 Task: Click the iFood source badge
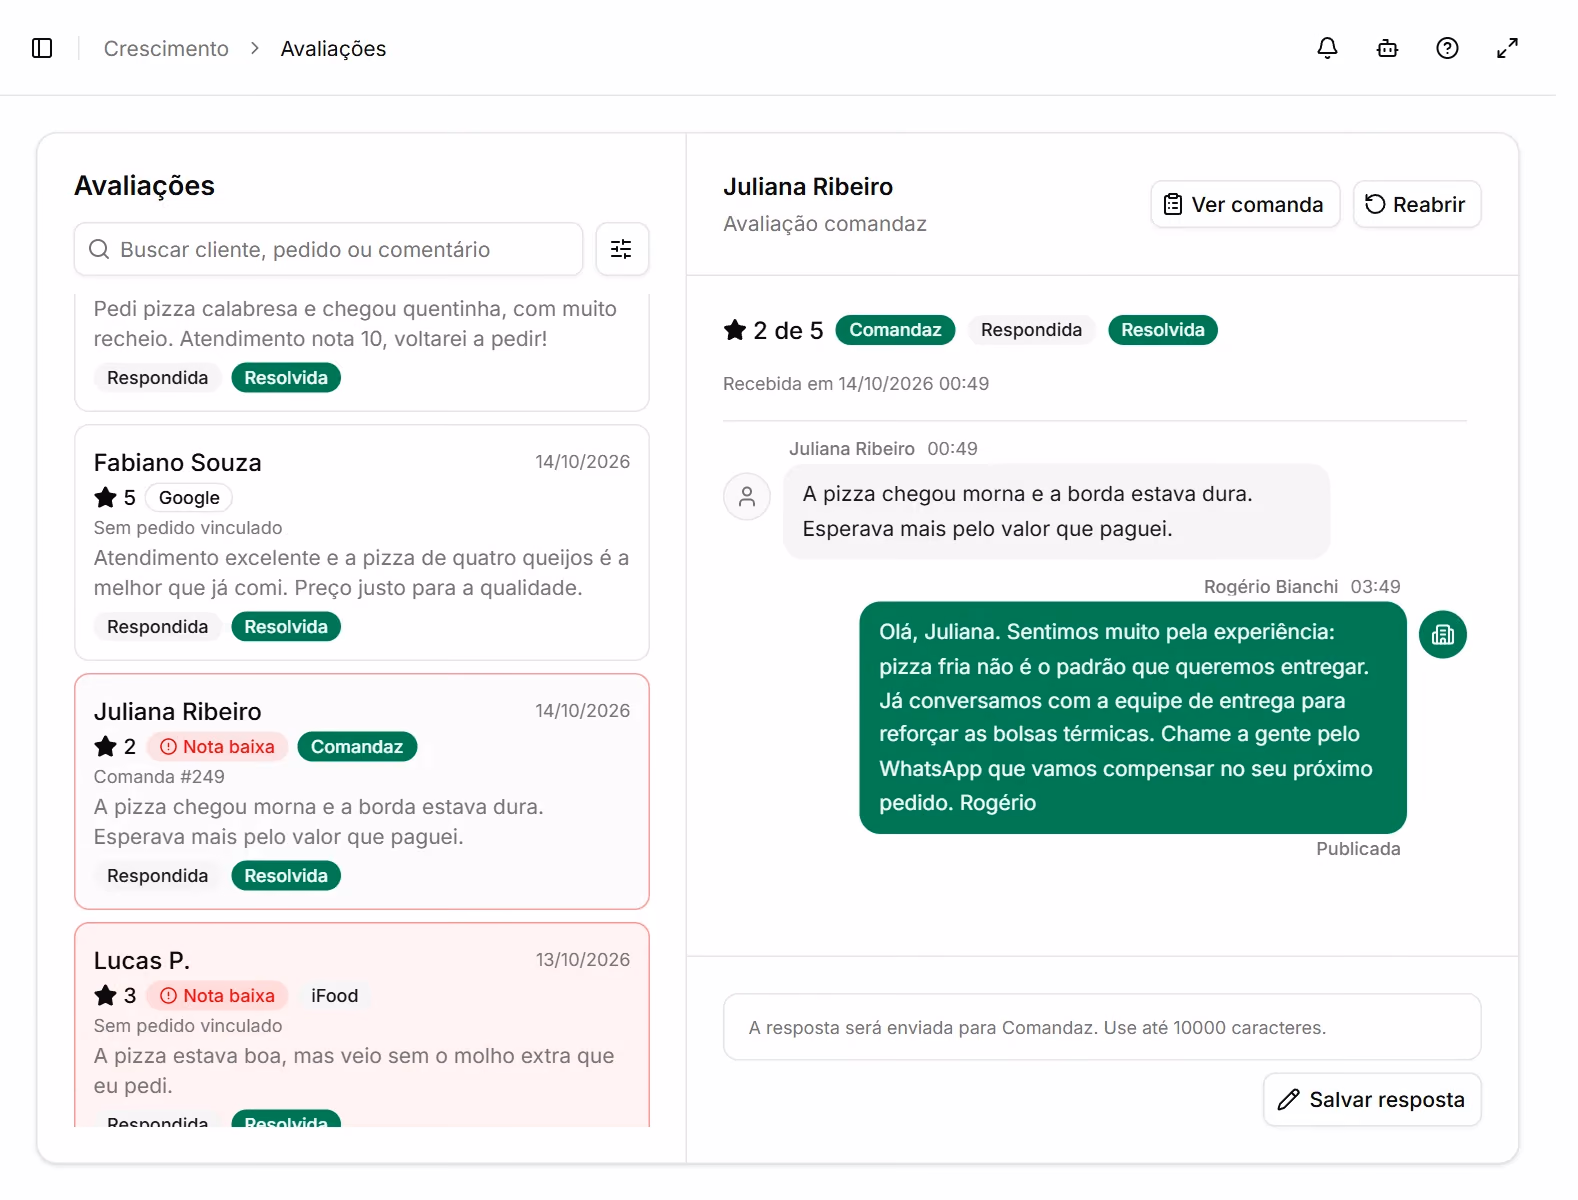pyautogui.click(x=335, y=996)
